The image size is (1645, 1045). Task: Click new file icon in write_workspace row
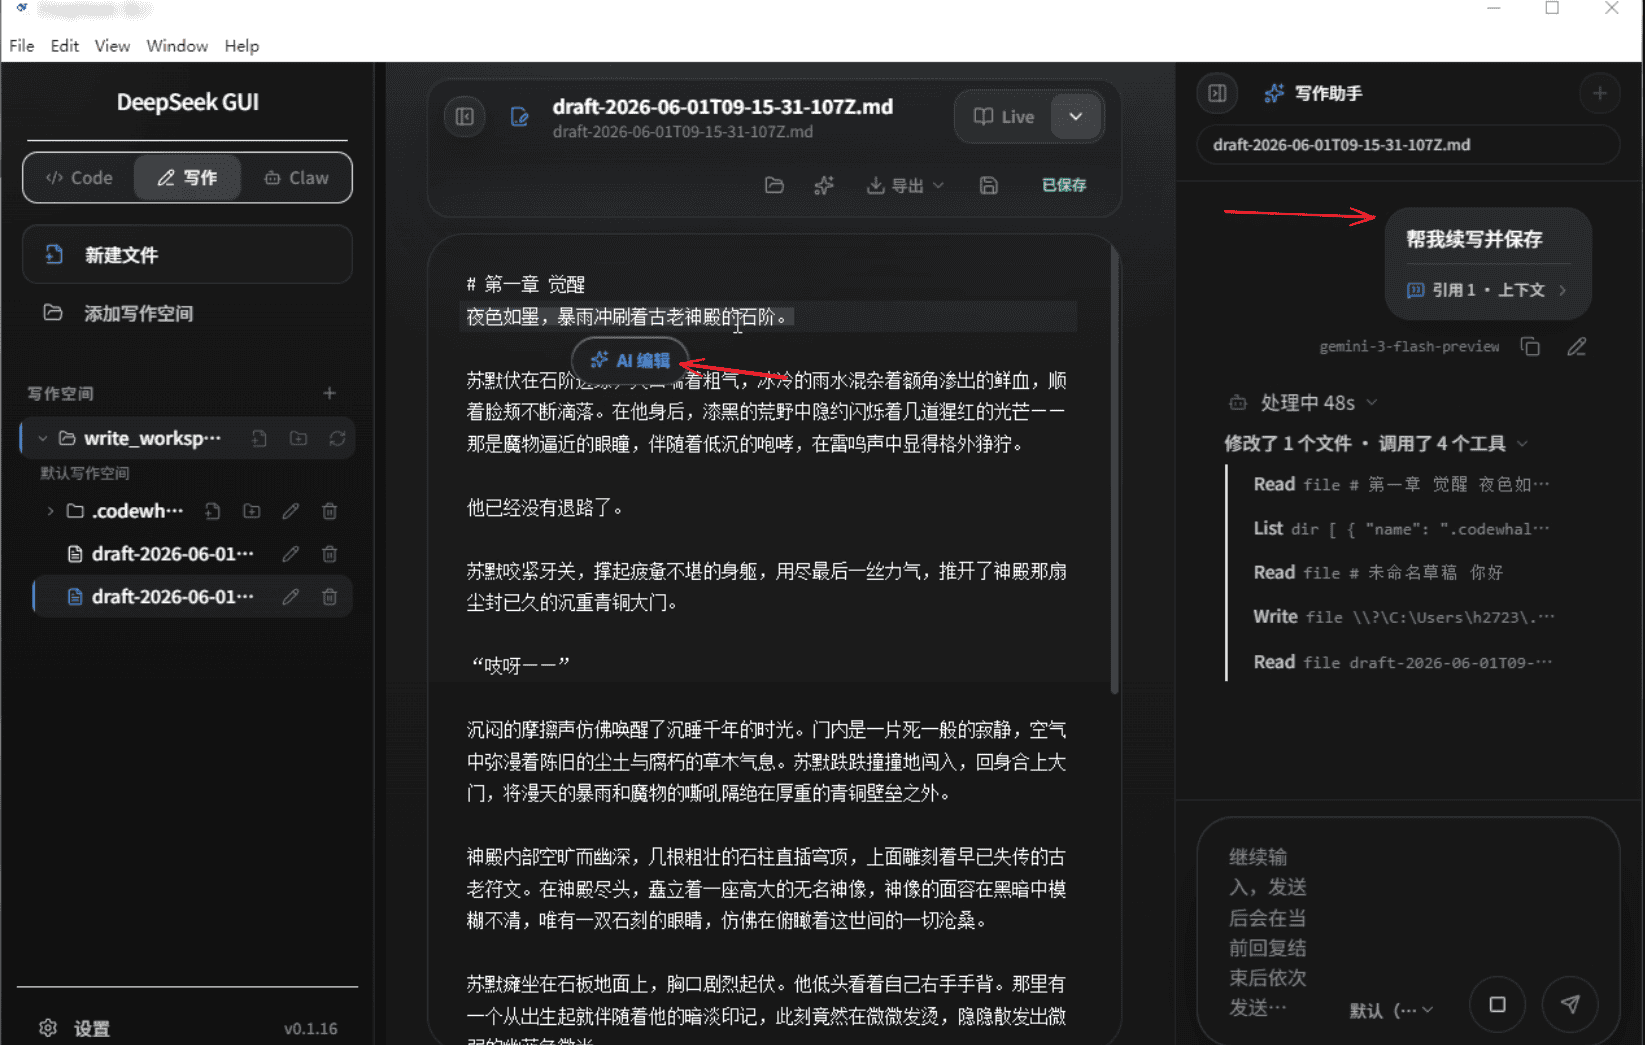(x=259, y=439)
